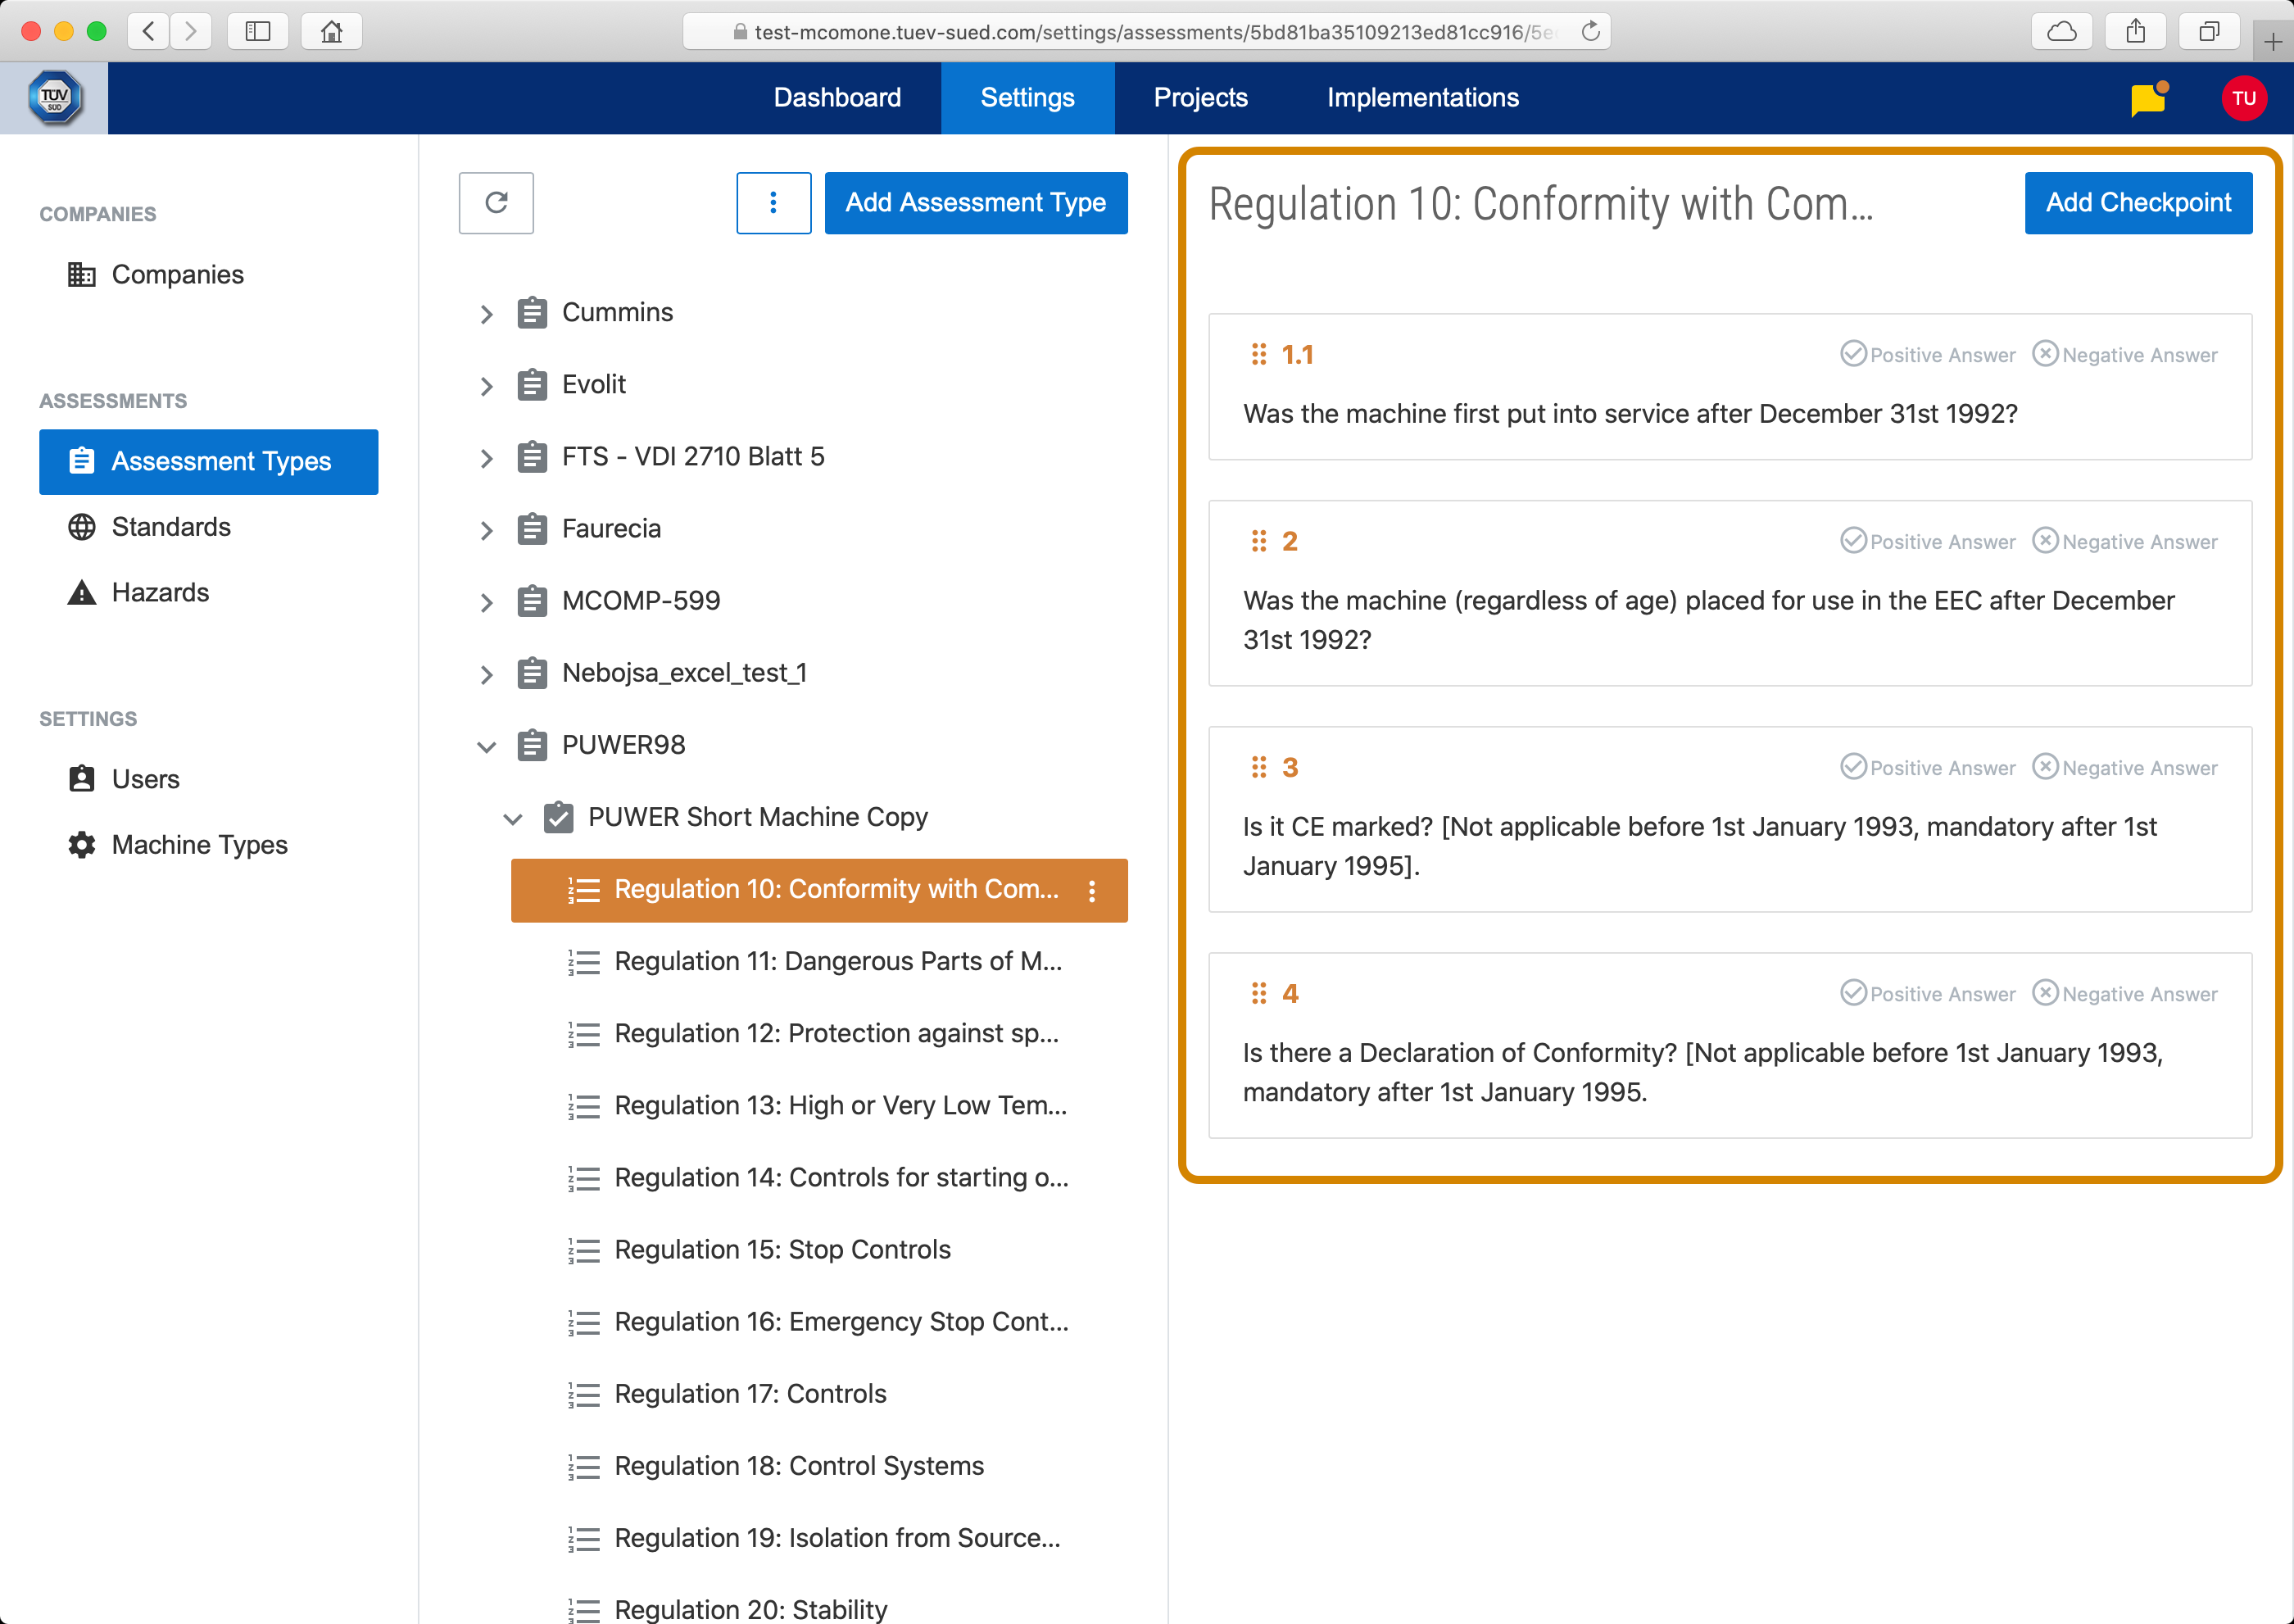Go to the Dashboard tab
Image resolution: width=2294 pixels, height=1624 pixels.
837,98
